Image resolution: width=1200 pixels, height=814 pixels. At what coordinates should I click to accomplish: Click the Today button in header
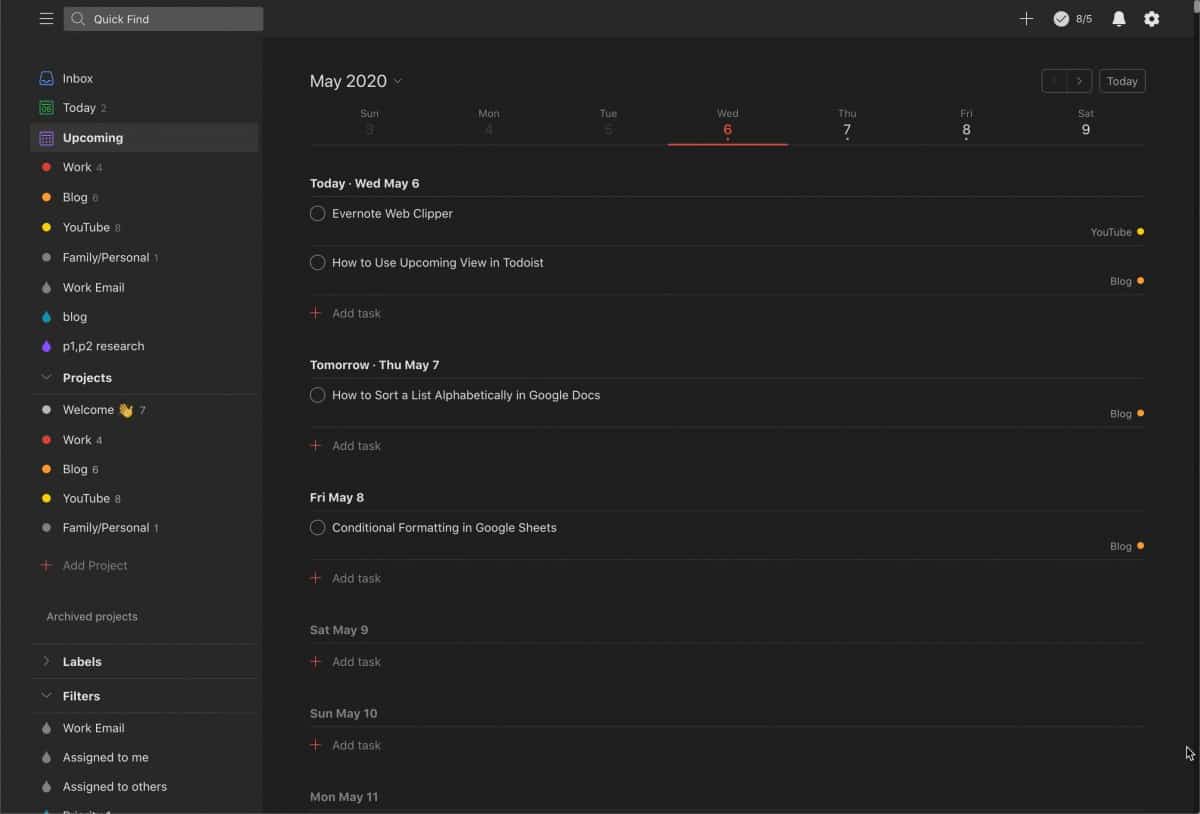click(x=1122, y=81)
